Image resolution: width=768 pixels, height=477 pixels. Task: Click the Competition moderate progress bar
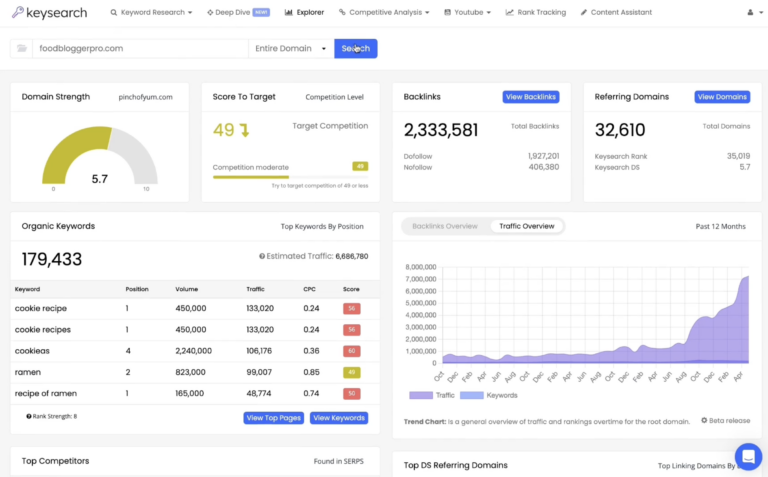point(290,177)
